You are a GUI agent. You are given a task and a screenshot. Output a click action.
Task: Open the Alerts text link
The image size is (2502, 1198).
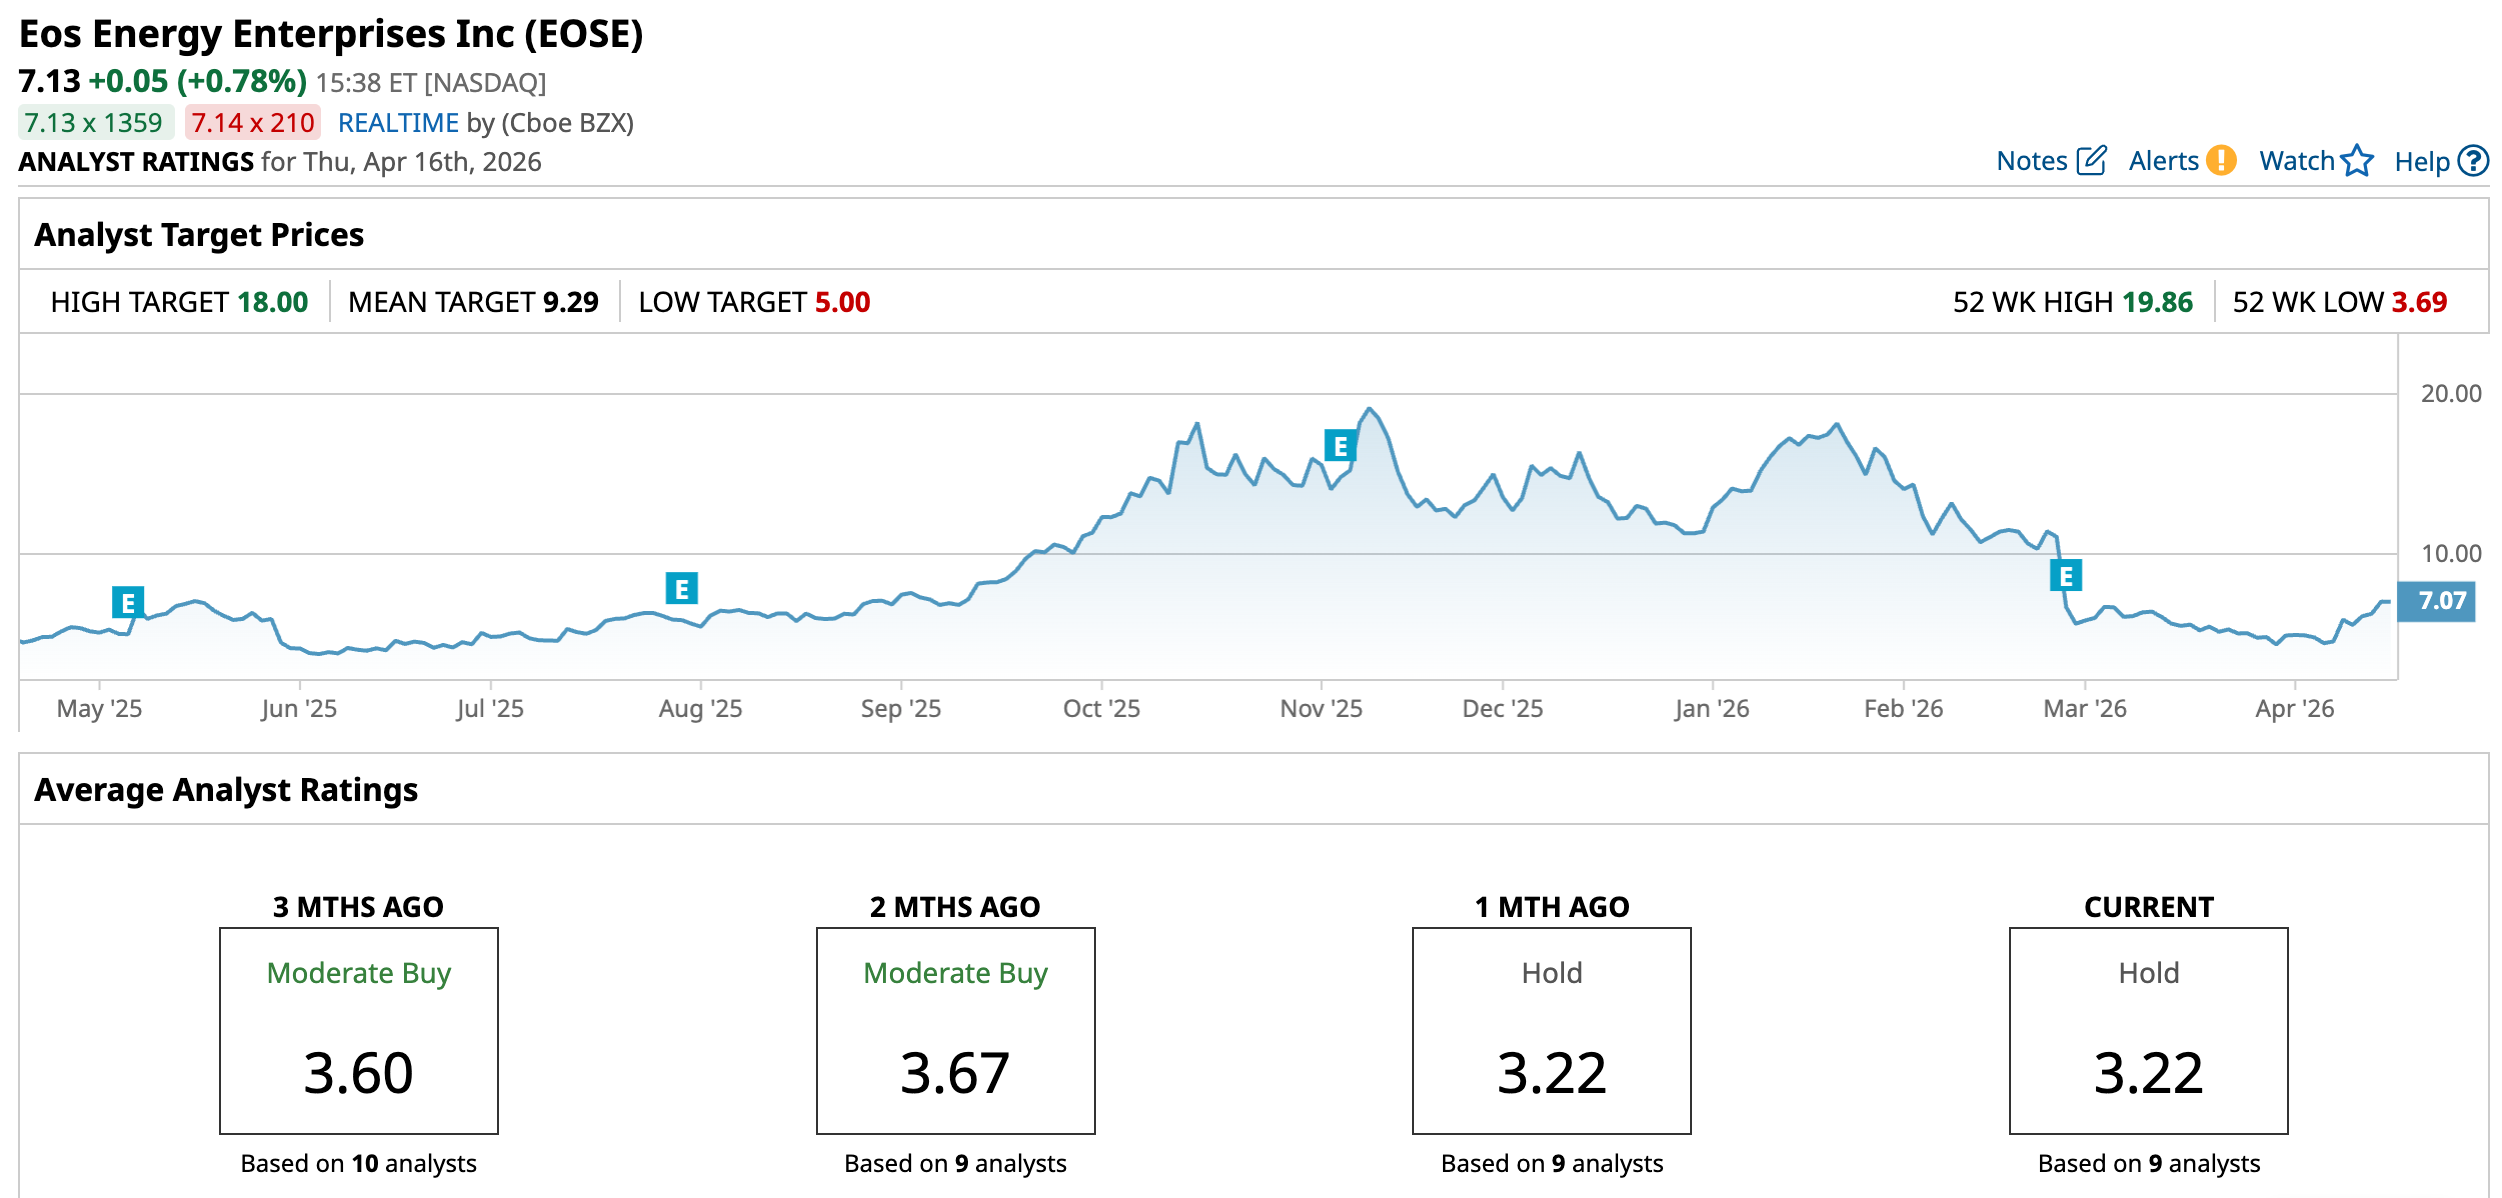point(2163,161)
